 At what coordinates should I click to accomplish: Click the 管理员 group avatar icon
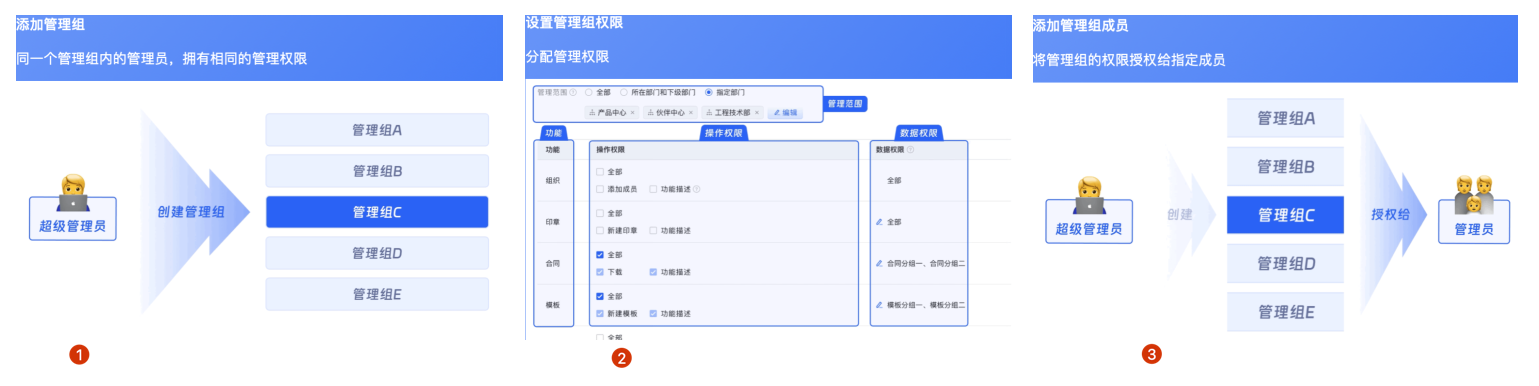pos(1473,195)
